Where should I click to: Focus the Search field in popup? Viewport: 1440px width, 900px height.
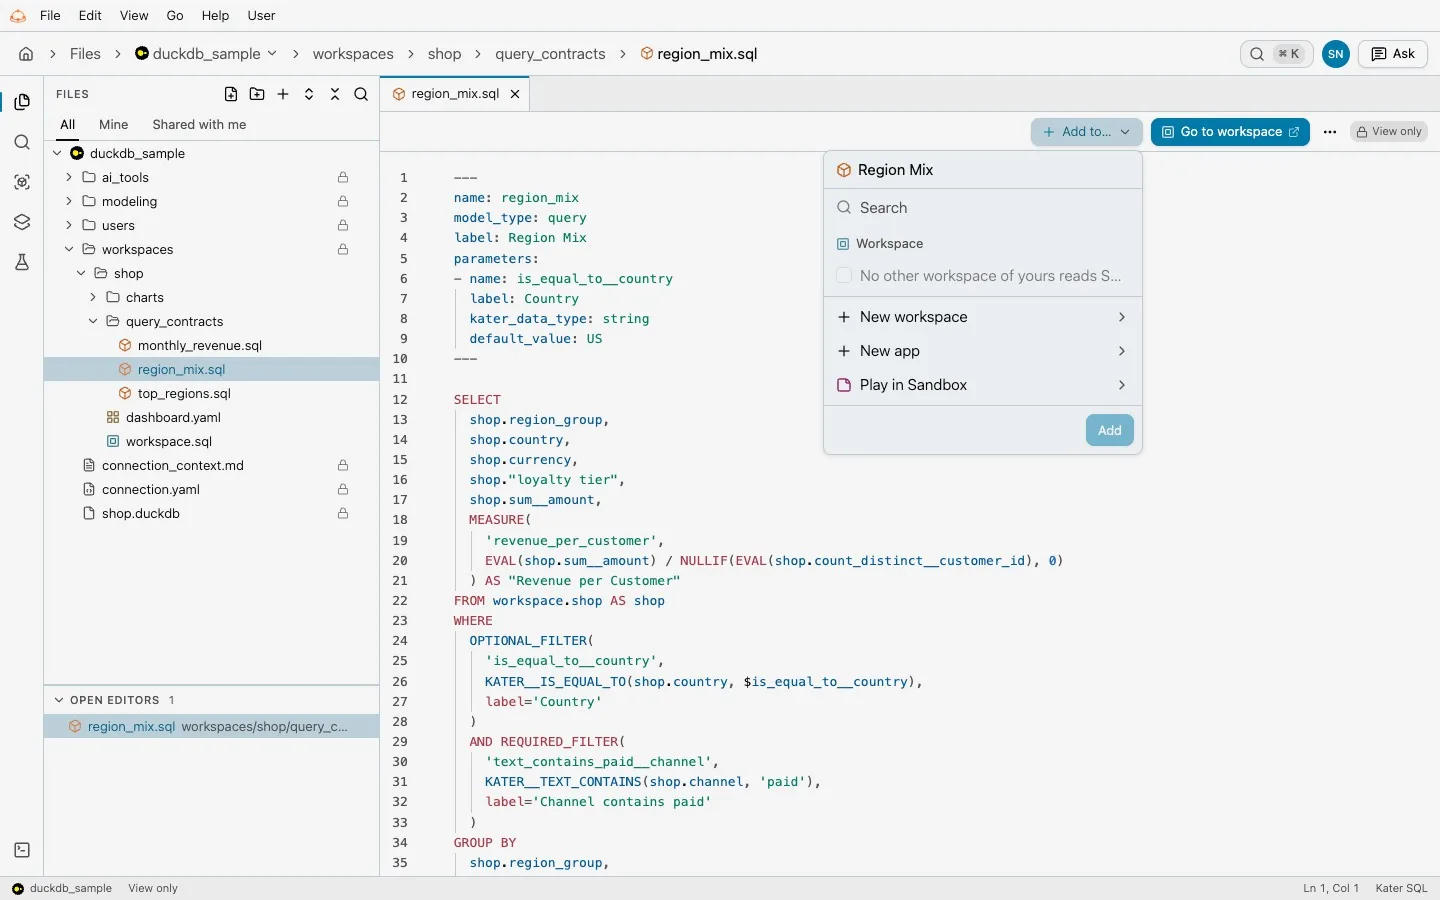click(982, 208)
